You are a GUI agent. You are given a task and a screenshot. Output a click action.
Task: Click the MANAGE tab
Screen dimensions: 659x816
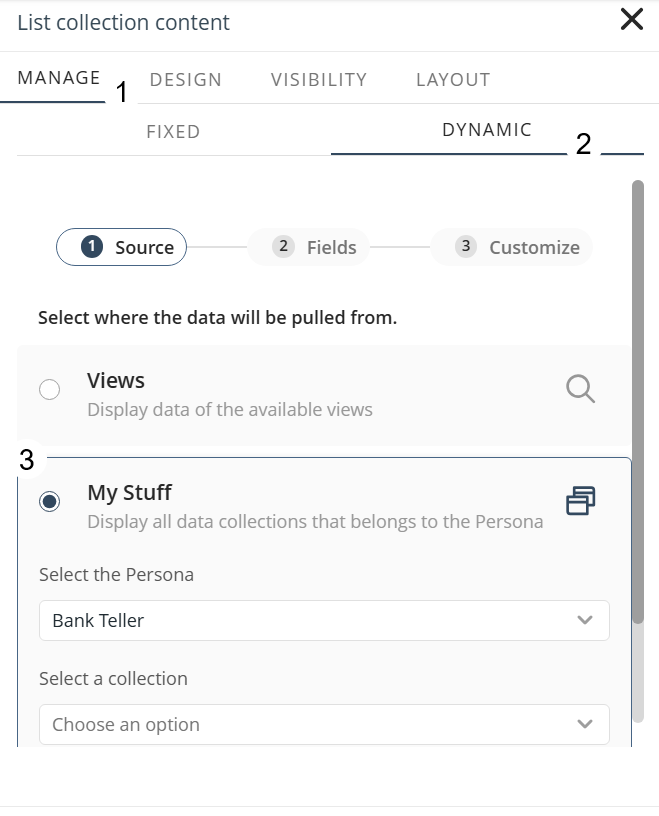57,76
